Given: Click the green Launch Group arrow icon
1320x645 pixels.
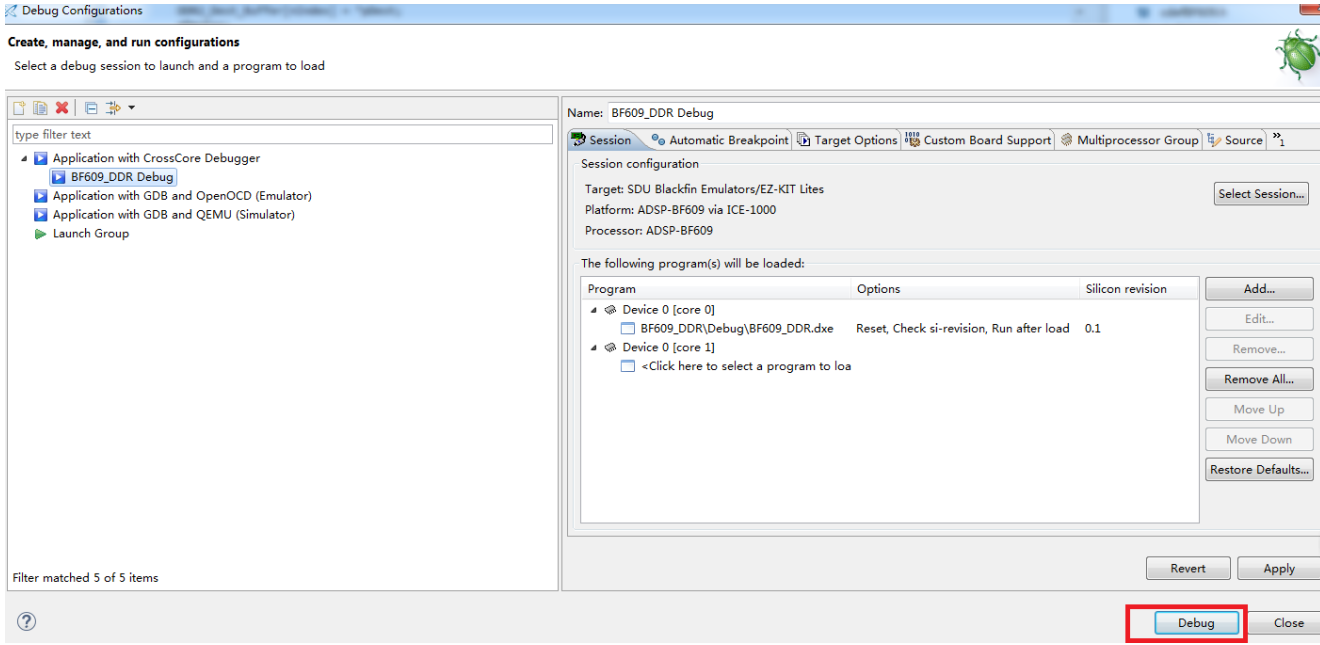Looking at the screenshot, I should pos(41,234).
